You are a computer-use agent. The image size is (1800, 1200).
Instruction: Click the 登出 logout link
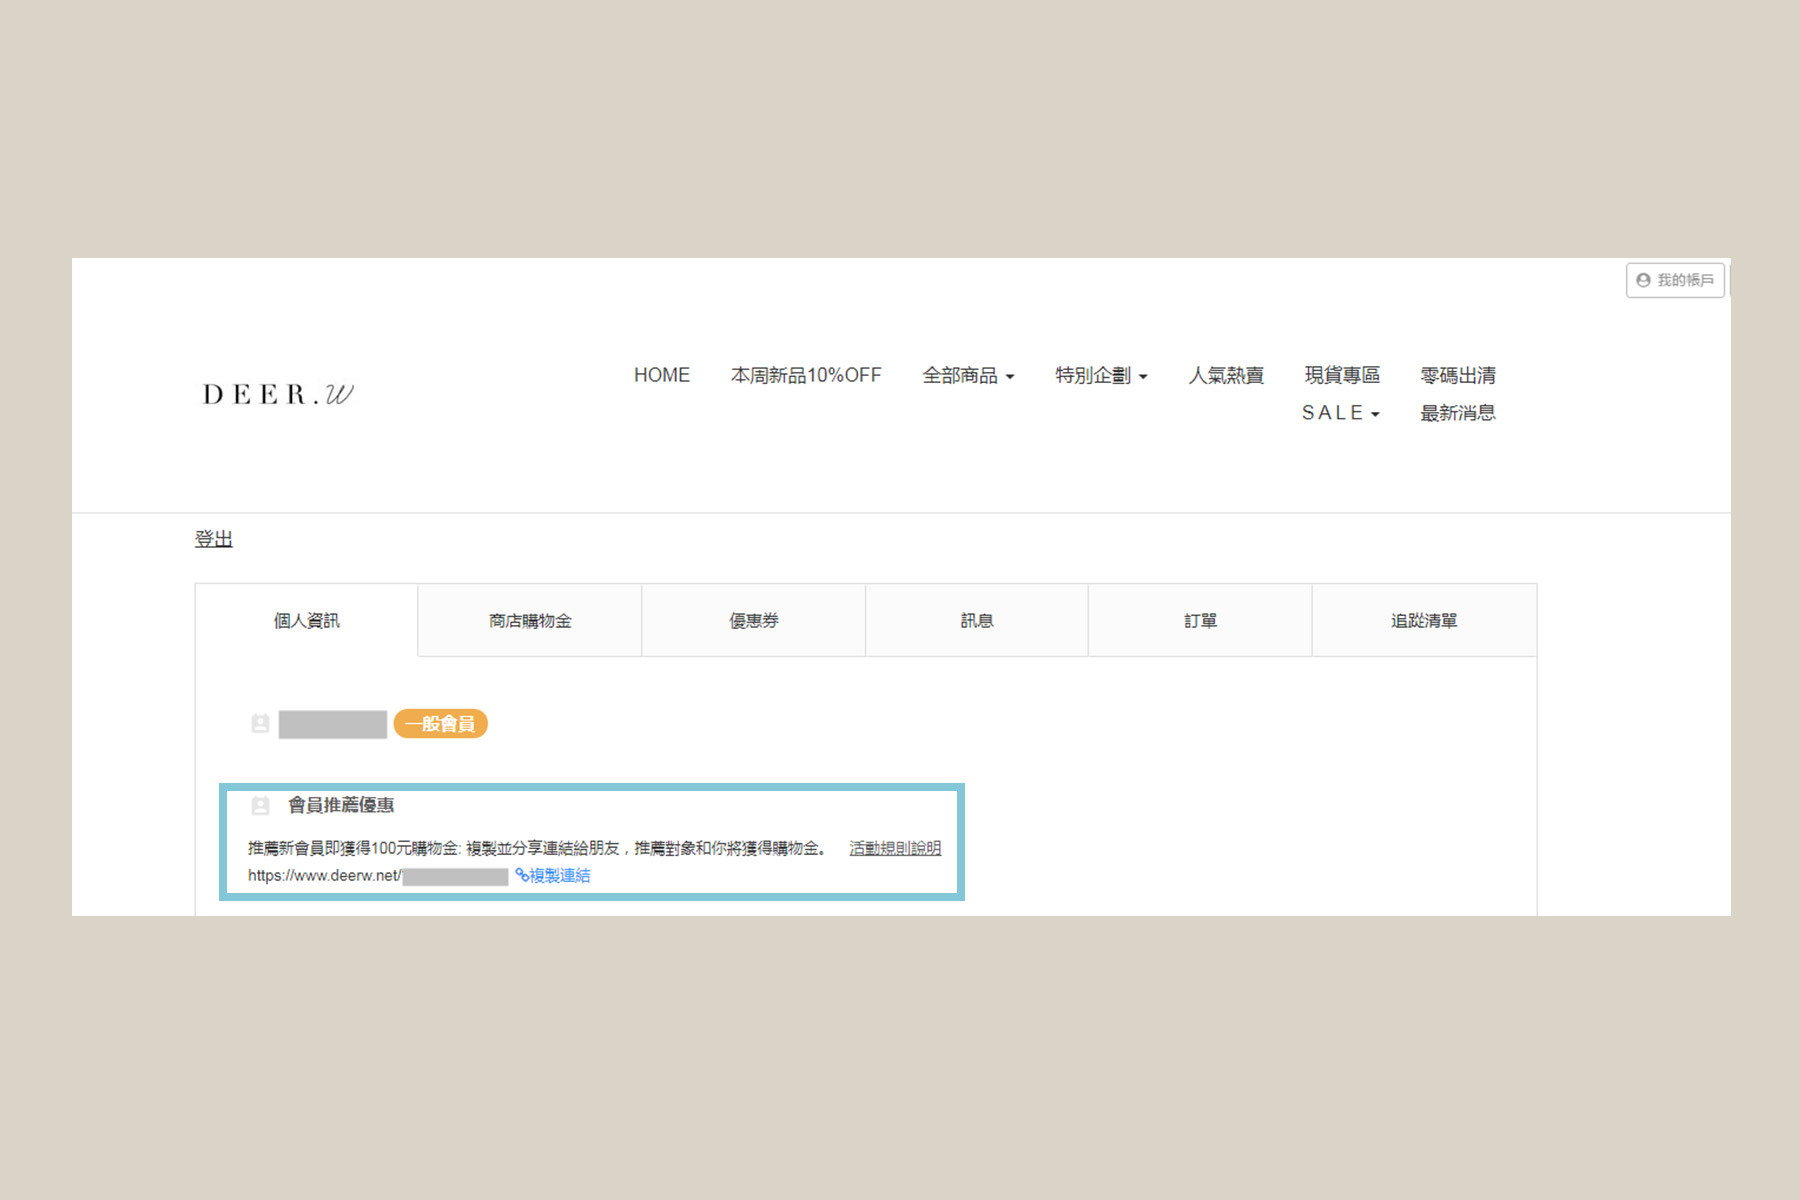click(x=213, y=539)
